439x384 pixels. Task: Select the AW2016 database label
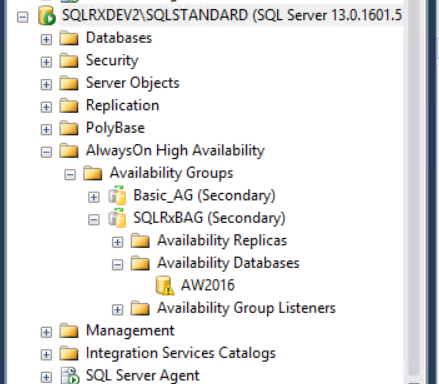tap(208, 285)
